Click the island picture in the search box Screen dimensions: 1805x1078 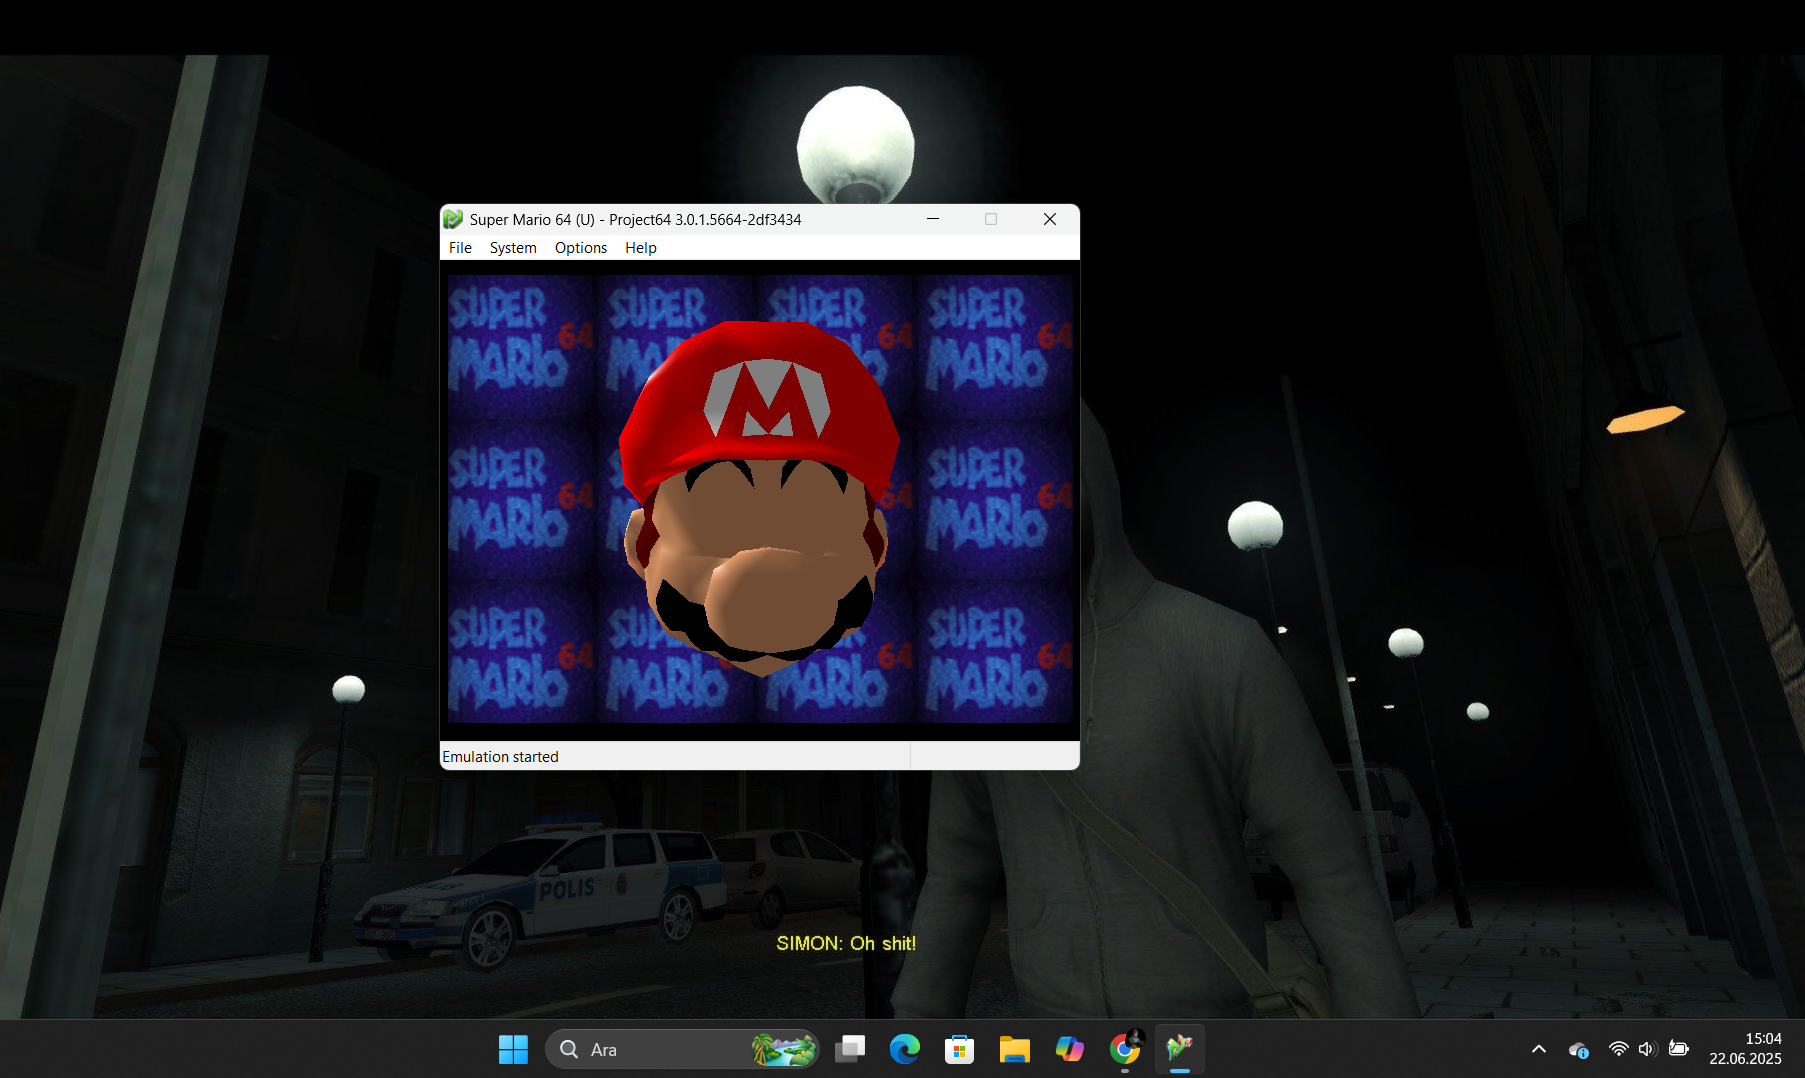[x=784, y=1049]
